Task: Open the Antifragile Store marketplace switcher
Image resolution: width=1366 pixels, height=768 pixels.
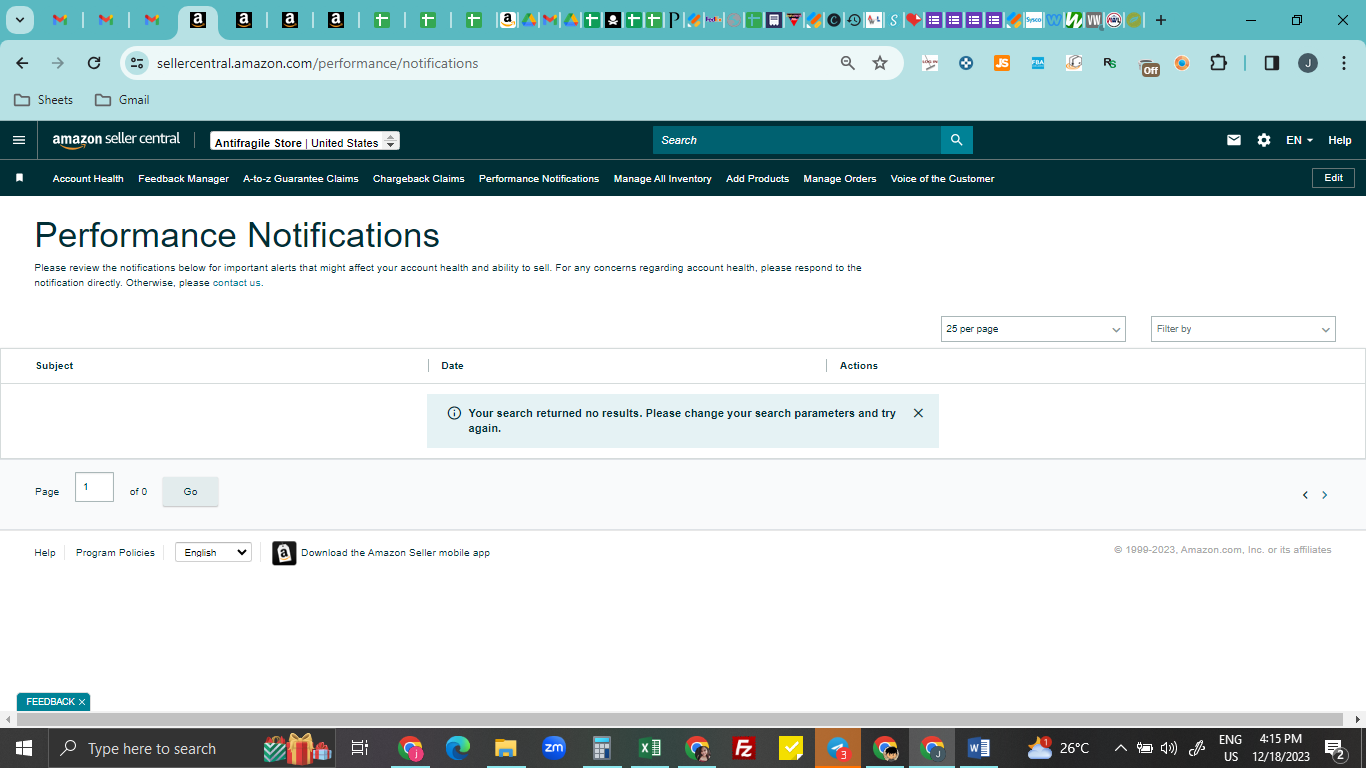Action: click(x=305, y=142)
